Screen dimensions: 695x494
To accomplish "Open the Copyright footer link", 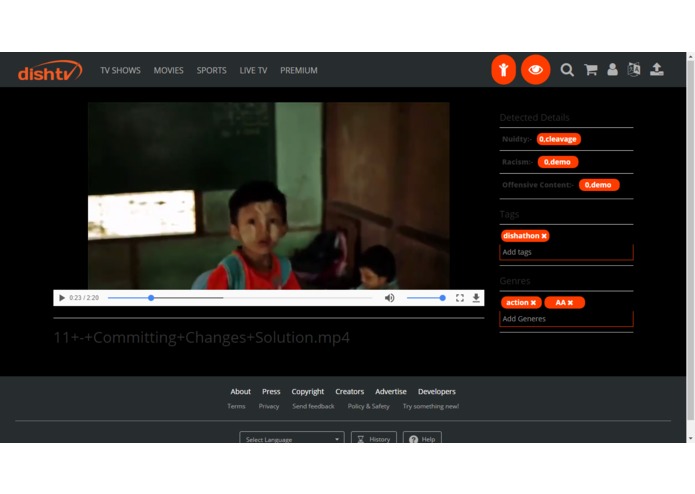I will click(308, 392).
